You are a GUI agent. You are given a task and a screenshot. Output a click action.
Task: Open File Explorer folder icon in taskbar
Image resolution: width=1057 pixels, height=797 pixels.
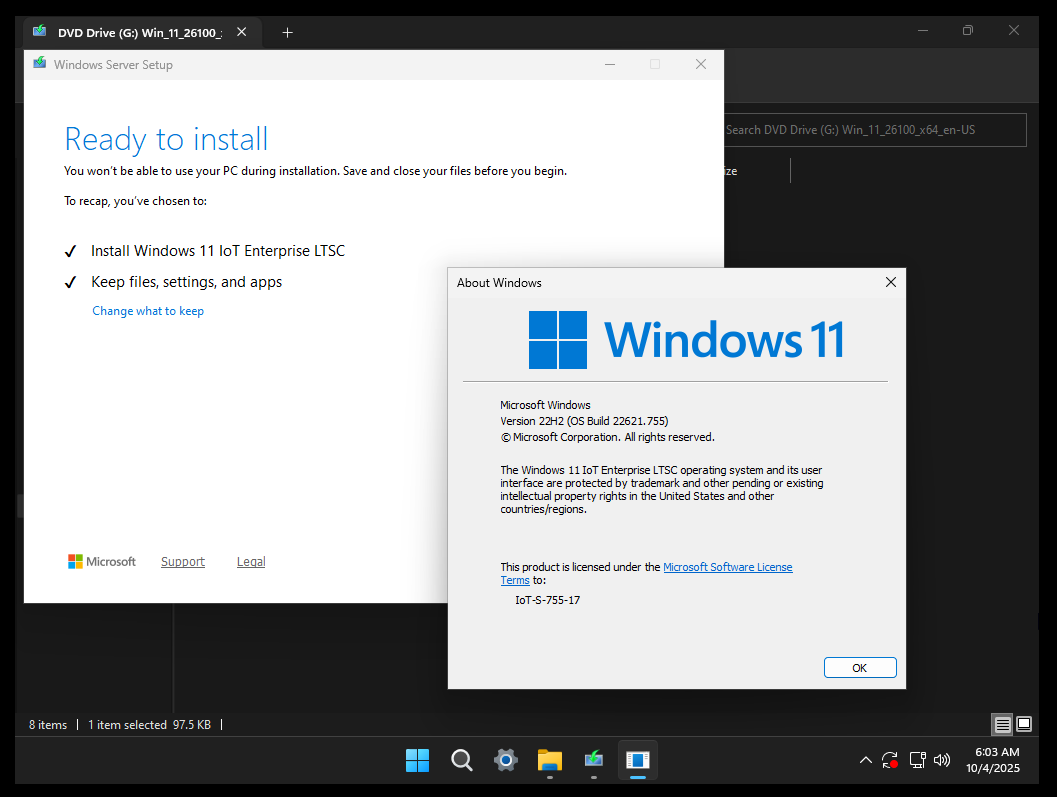pyautogui.click(x=550, y=760)
